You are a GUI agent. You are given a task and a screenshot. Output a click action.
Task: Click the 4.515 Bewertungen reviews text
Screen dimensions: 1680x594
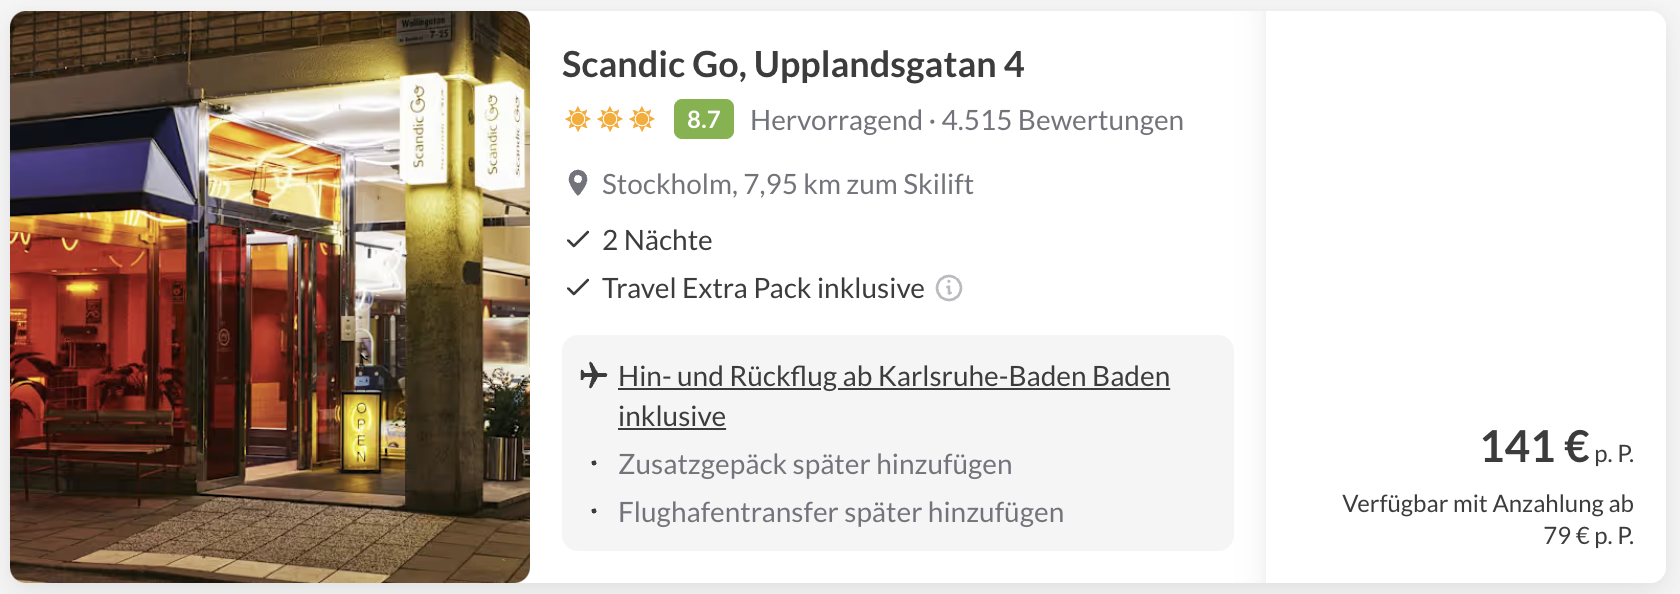coord(1062,121)
